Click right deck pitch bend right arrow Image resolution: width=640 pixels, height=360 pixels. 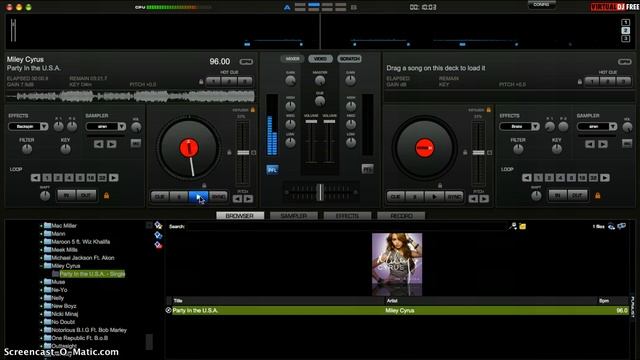[x=484, y=199]
